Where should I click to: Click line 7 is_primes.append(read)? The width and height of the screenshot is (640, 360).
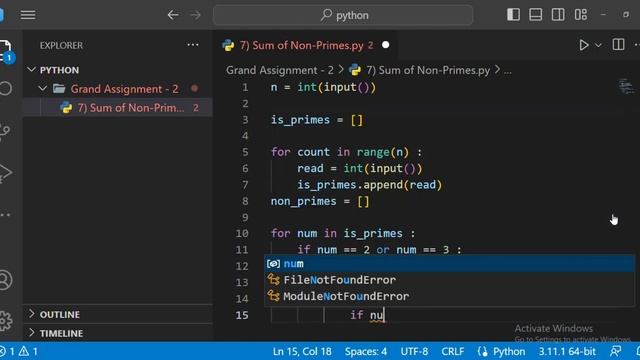point(369,185)
